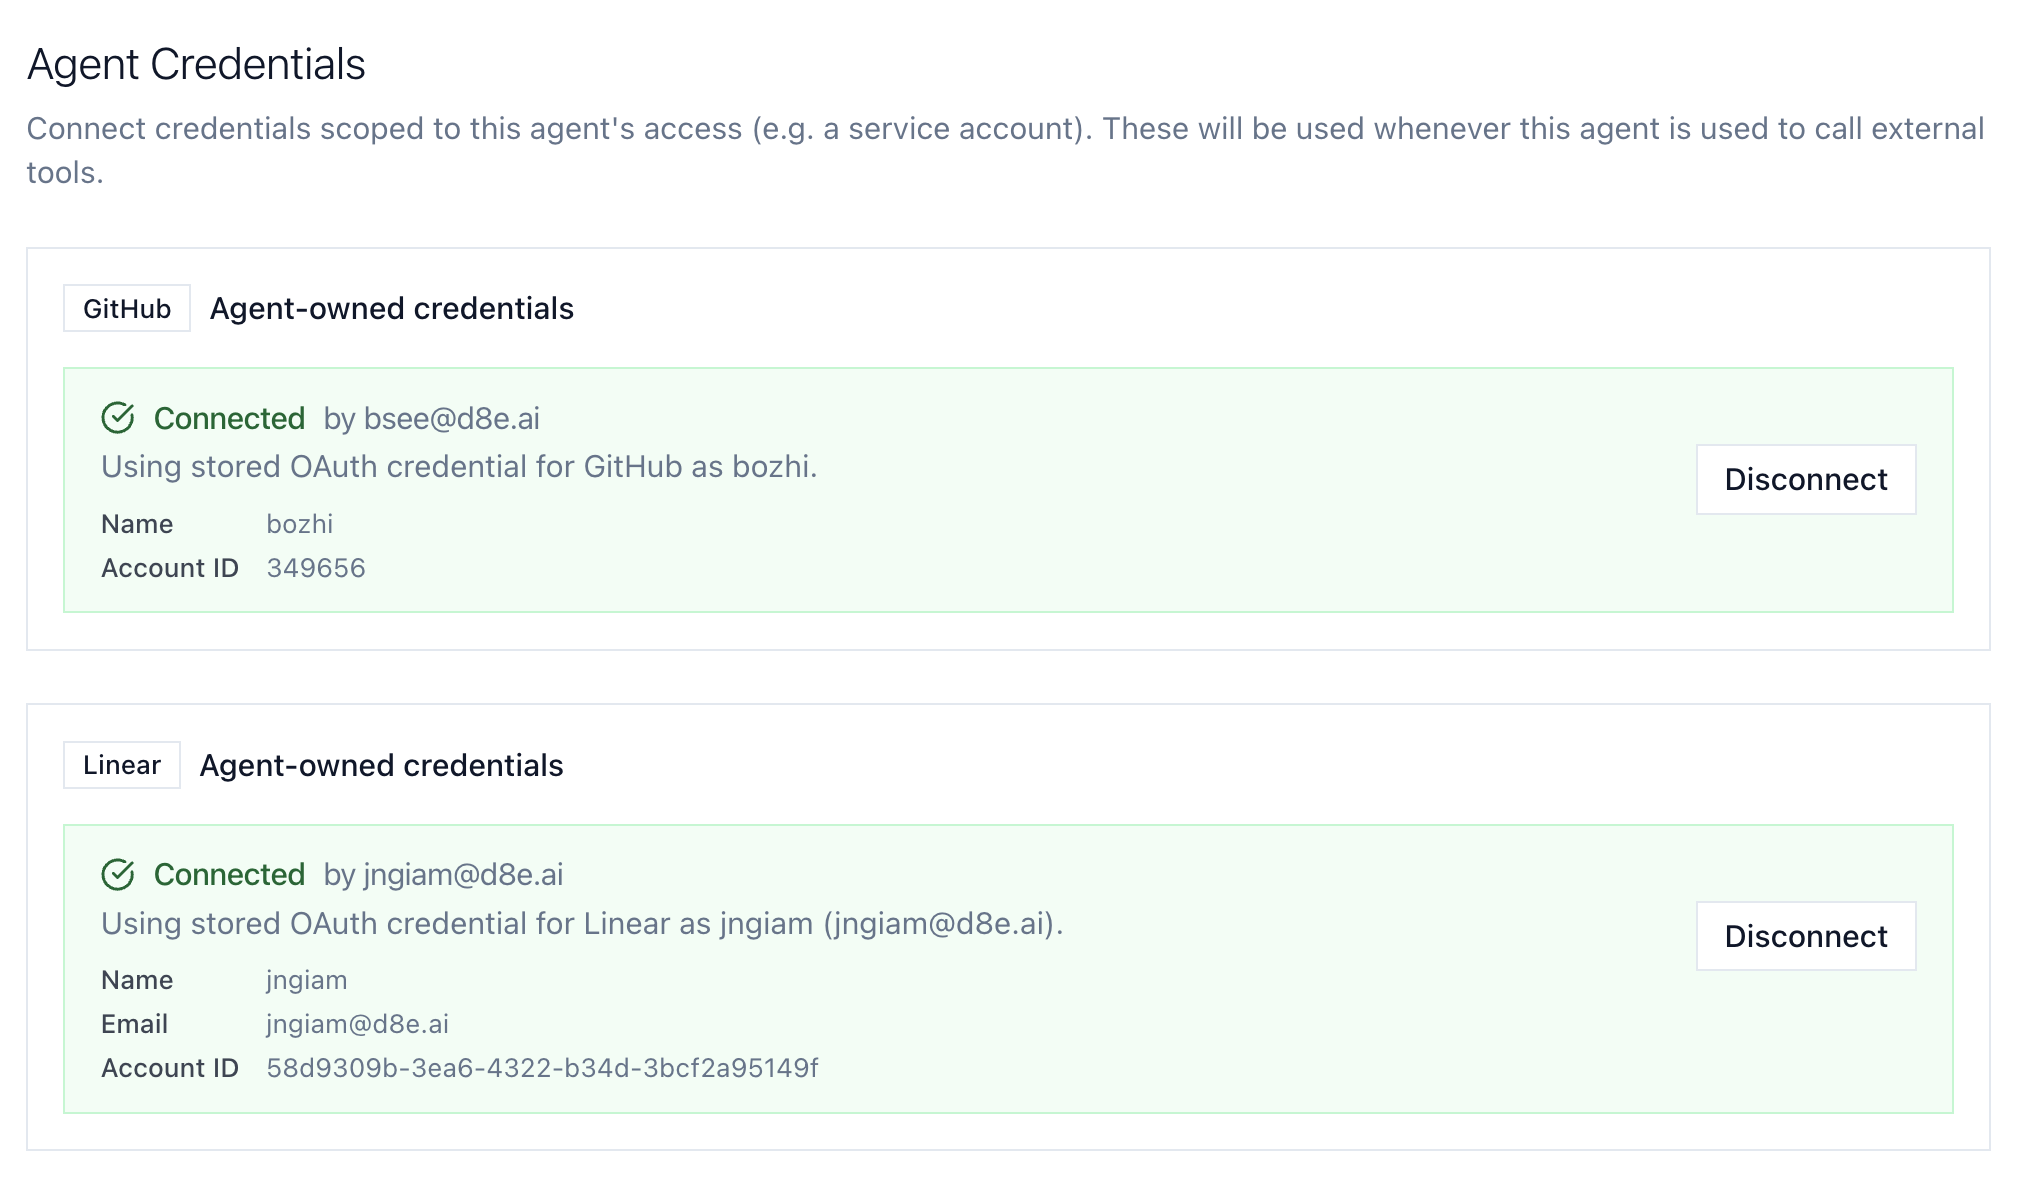Screen dimensions: 2030x1180
Task: Click the "by jngiam@d8e.ai" connector text
Action: (443, 875)
